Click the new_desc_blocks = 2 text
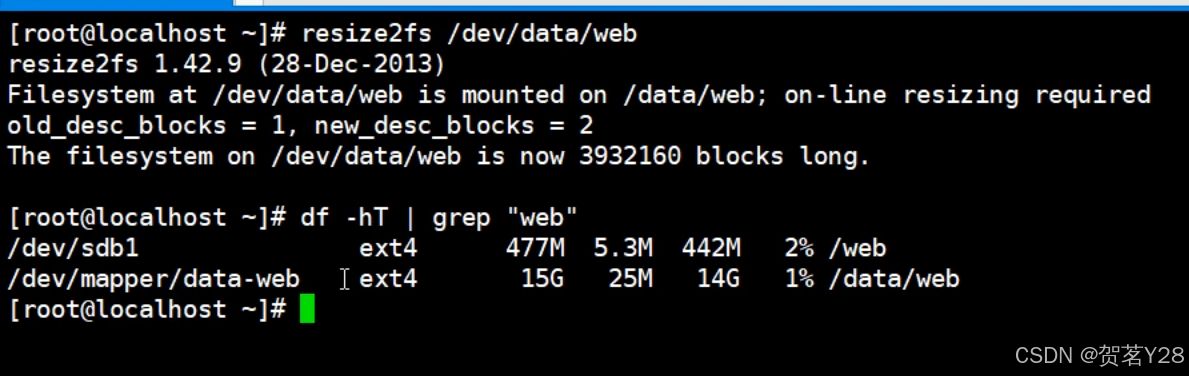This screenshot has width=1189, height=376. [453, 126]
